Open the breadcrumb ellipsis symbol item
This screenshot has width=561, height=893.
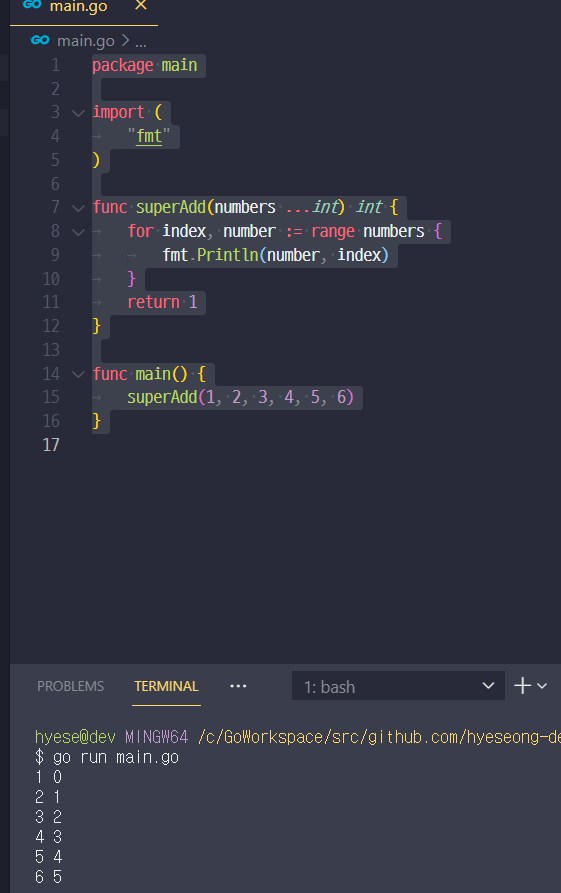click(x=141, y=42)
